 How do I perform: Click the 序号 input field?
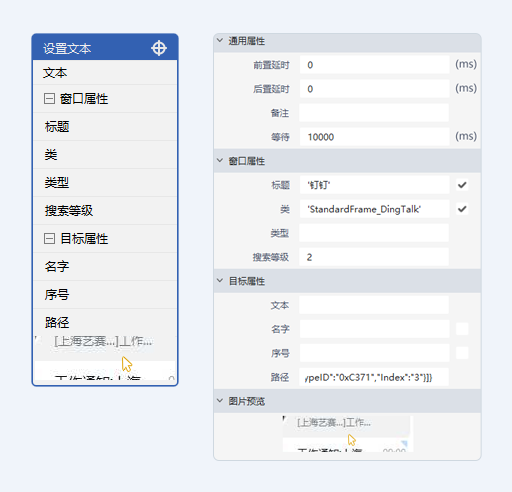coord(374,353)
